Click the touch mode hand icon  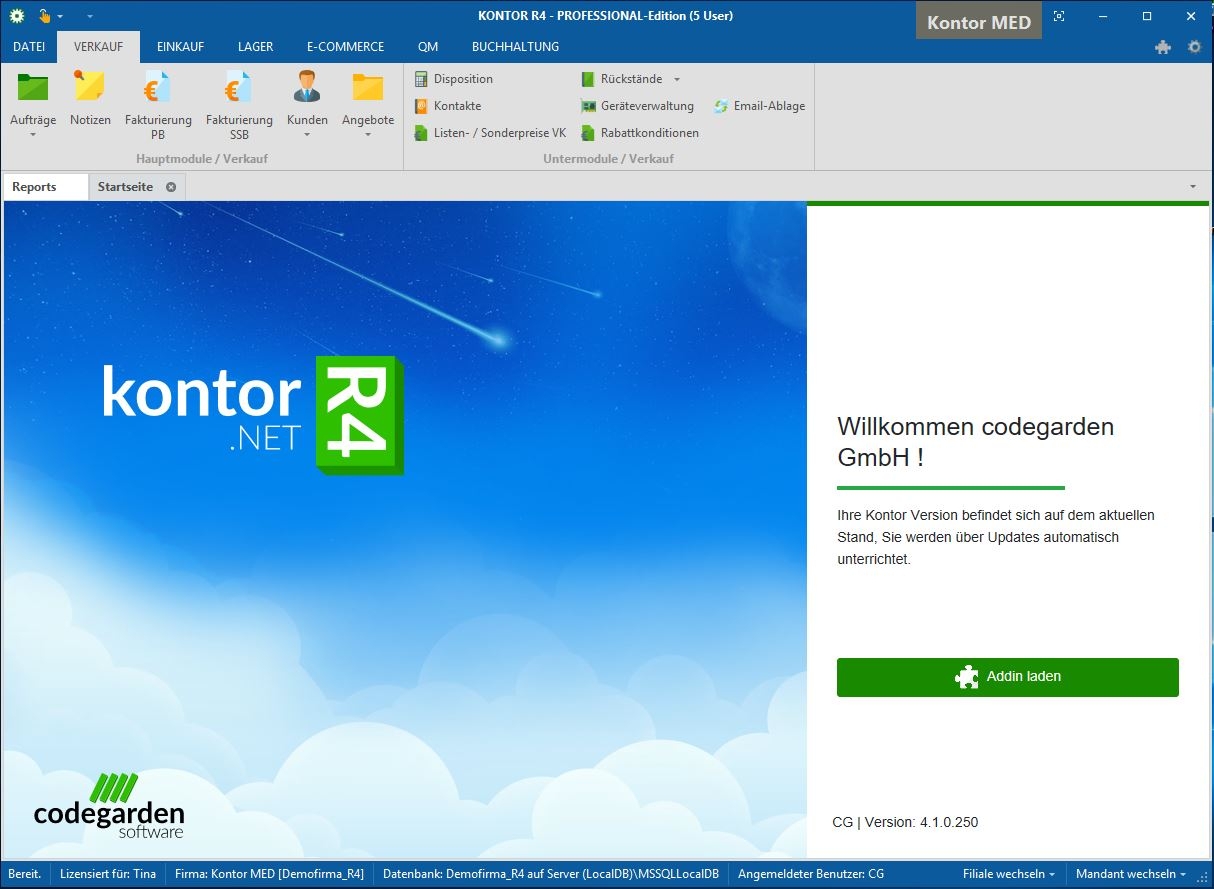[44, 16]
